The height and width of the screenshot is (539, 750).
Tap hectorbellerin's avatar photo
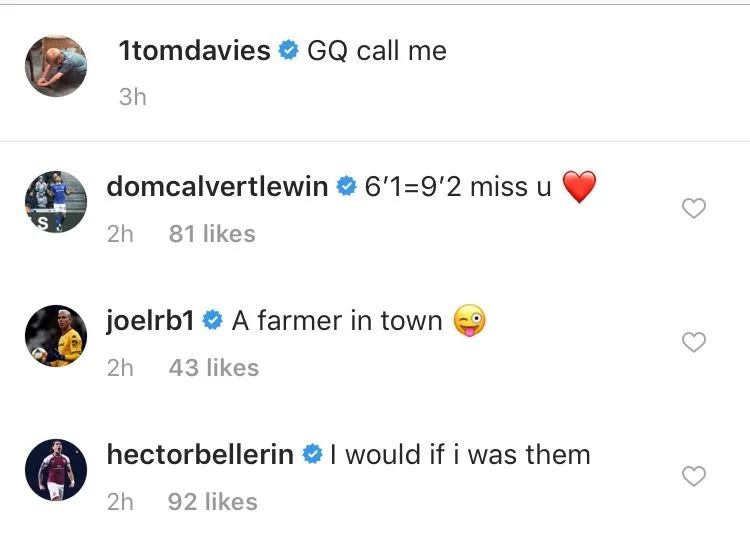coord(56,473)
